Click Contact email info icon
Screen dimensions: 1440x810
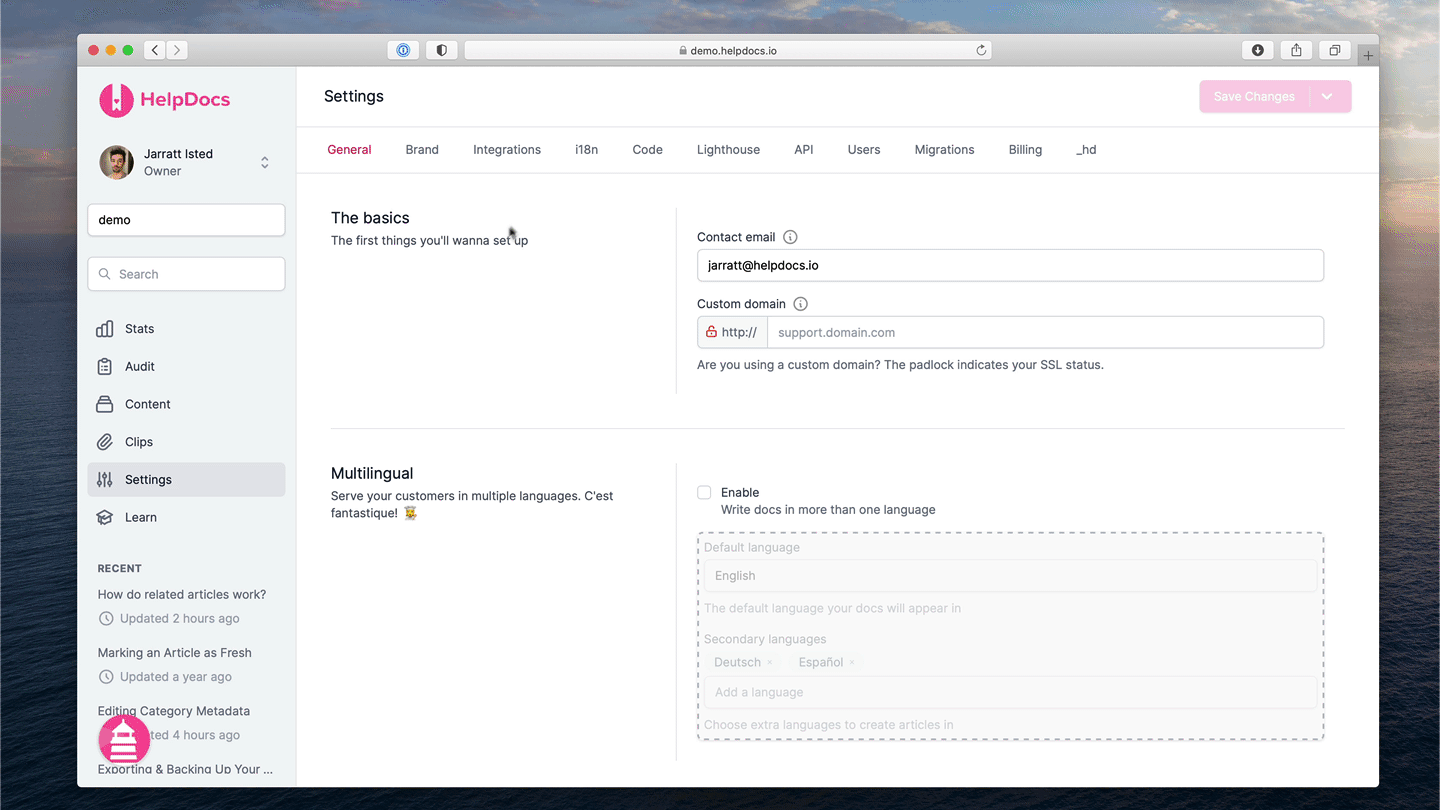790,237
